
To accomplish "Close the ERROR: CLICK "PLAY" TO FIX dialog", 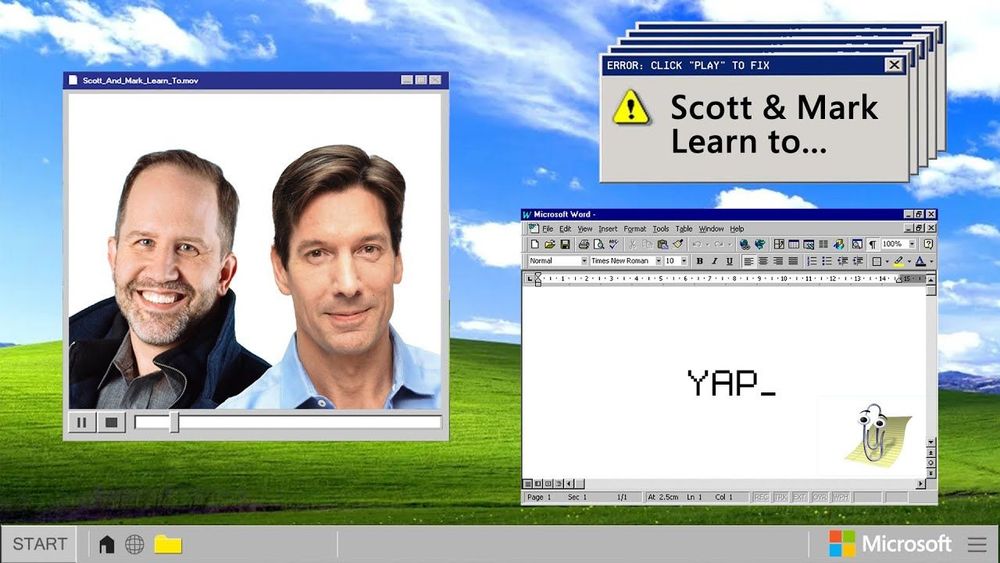I will point(894,64).
